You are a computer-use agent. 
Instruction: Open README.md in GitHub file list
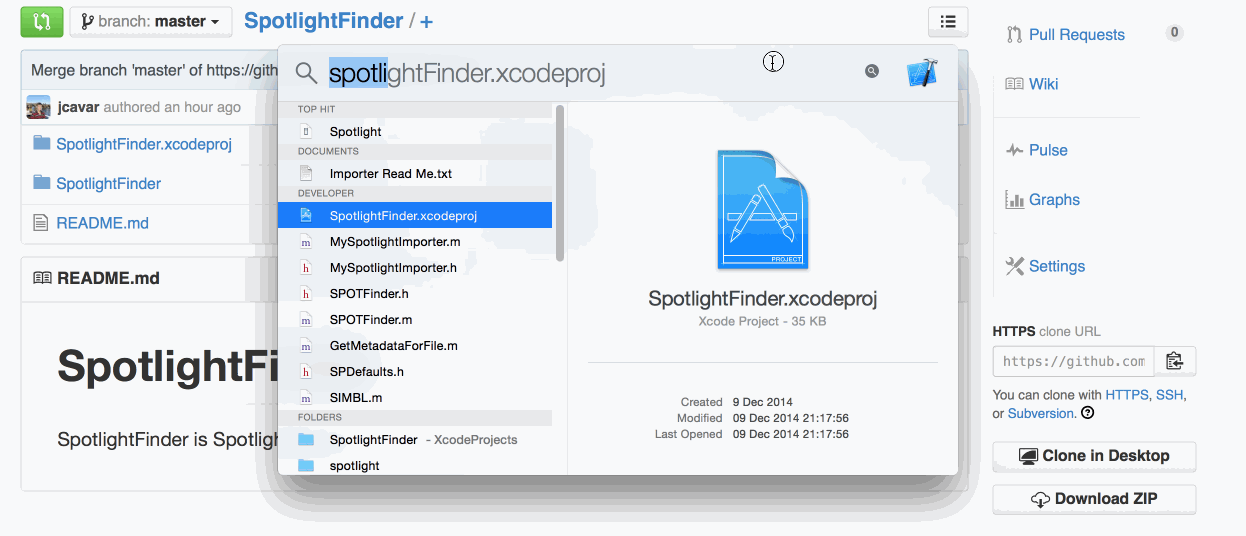click(102, 223)
